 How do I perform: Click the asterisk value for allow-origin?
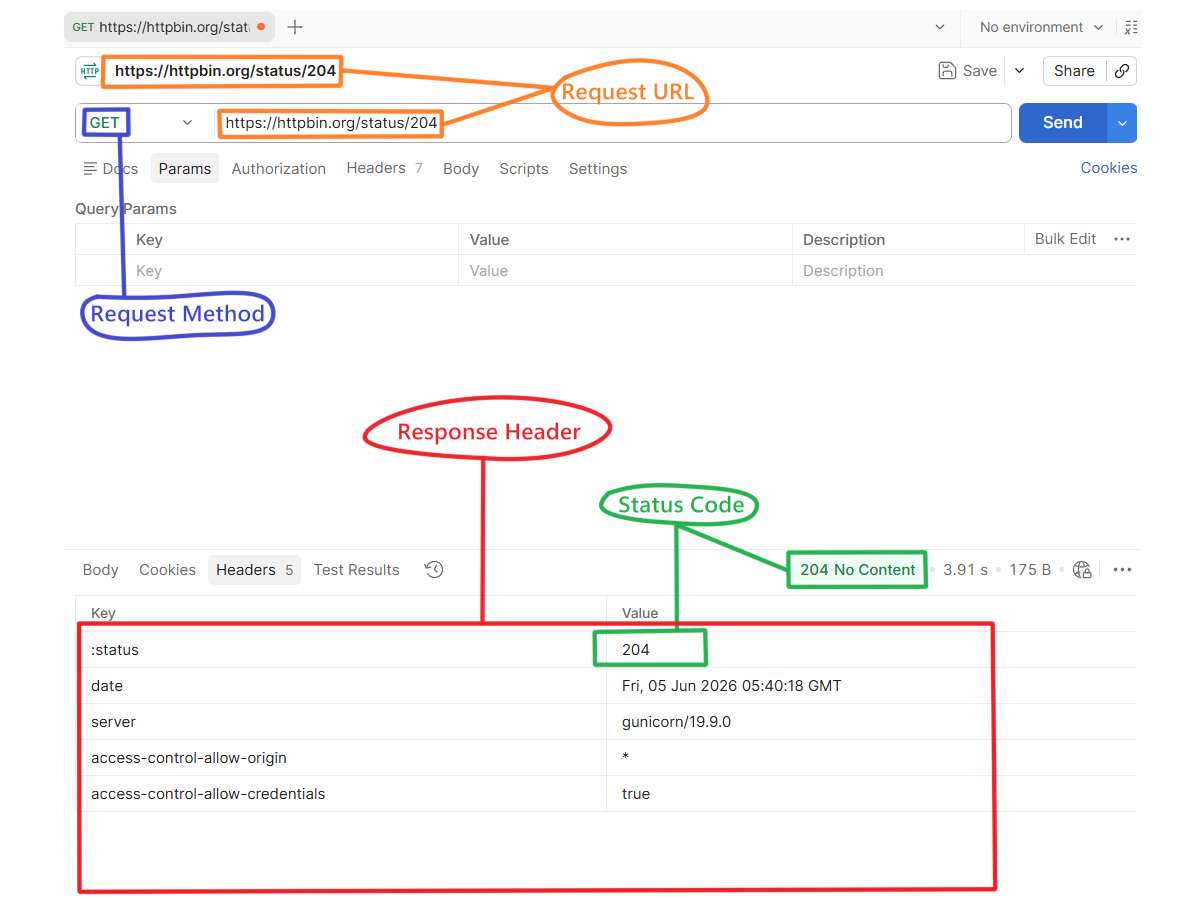coord(625,757)
